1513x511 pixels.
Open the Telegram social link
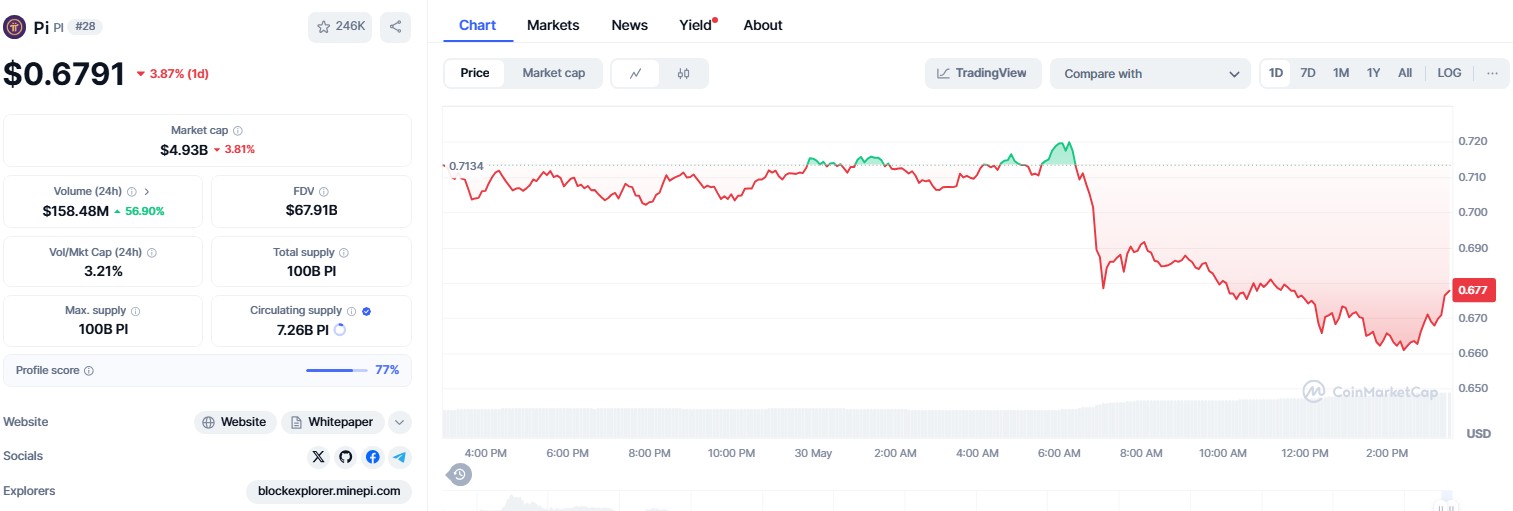pos(399,457)
